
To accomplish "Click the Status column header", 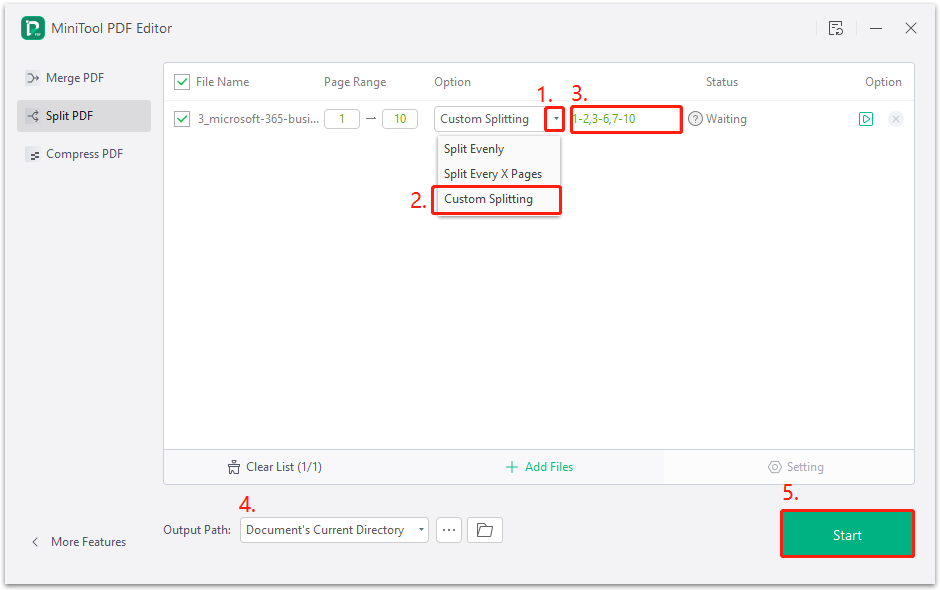I will [722, 82].
